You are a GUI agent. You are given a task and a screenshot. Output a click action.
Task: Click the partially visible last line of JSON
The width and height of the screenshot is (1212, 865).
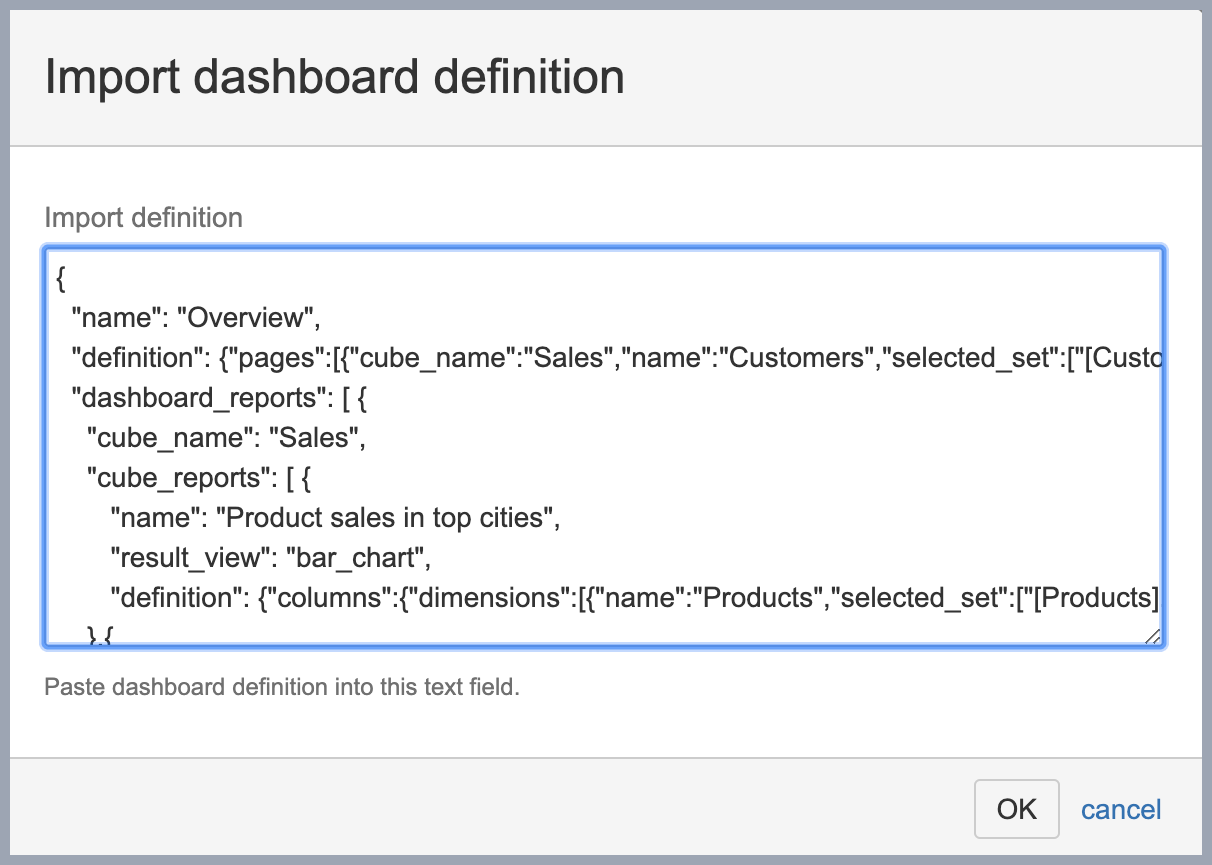[x=102, y=634]
